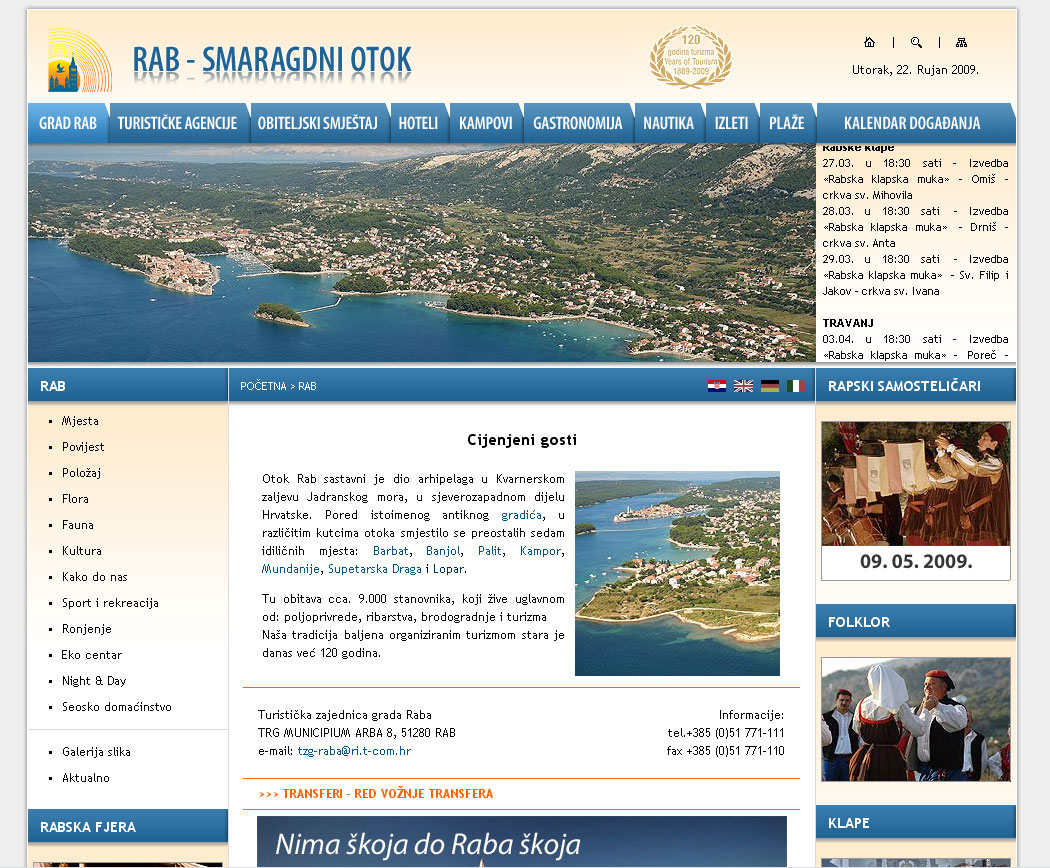The width and height of the screenshot is (1050, 868).
Task: Click the Folklor dancers photo
Action: (x=915, y=718)
